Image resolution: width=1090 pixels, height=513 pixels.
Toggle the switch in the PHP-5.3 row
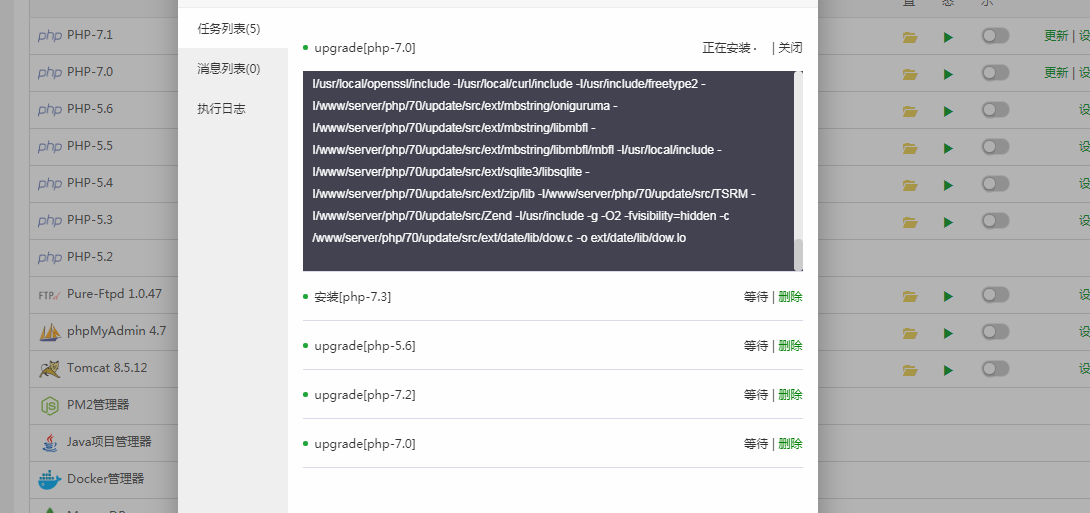point(995,220)
